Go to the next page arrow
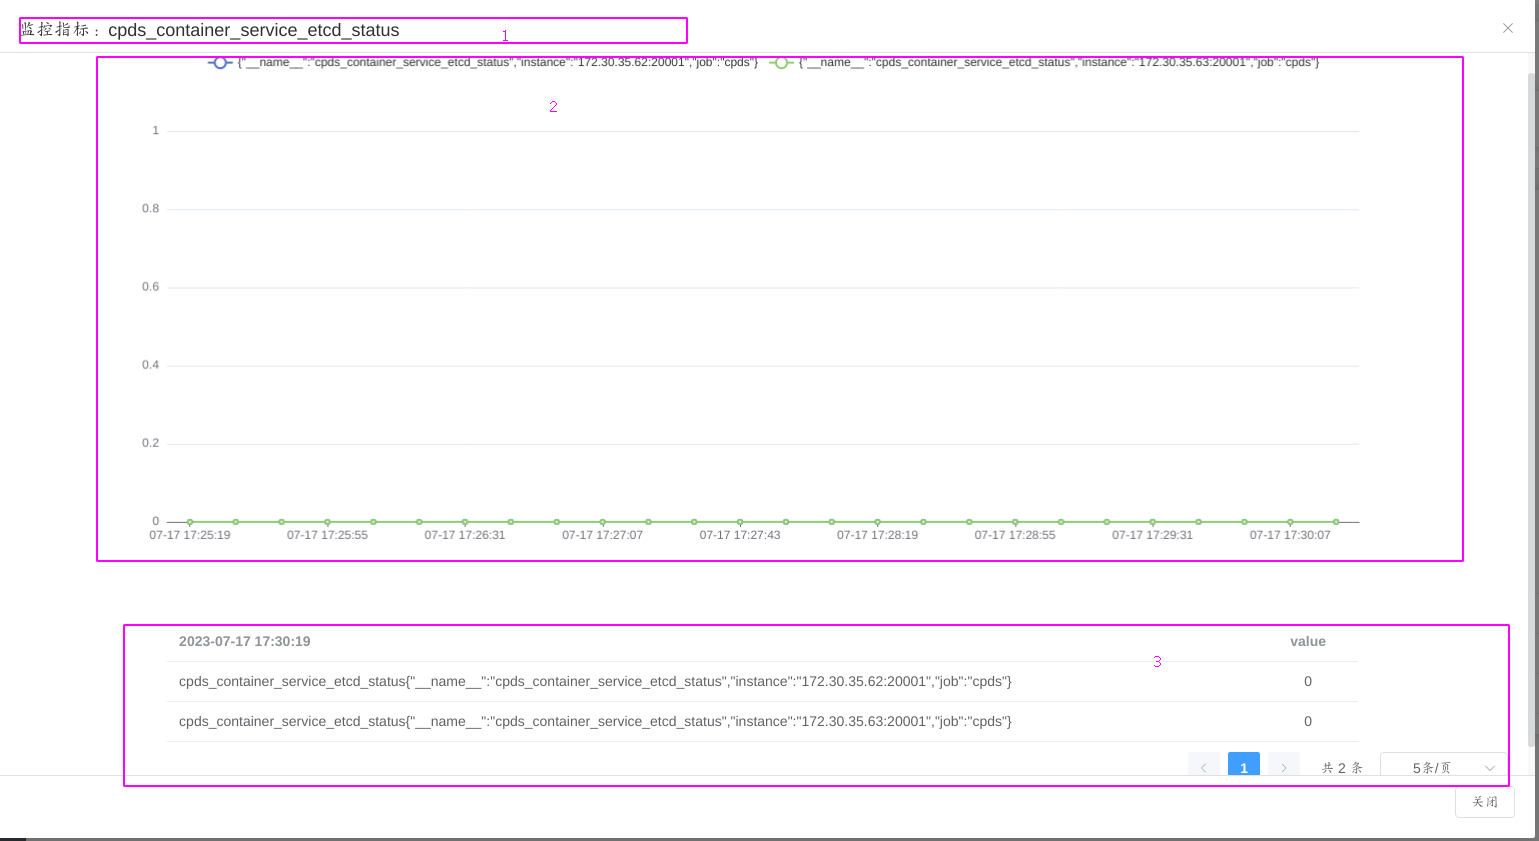This screenshot has width=1539, height=841. point(1283,767)
